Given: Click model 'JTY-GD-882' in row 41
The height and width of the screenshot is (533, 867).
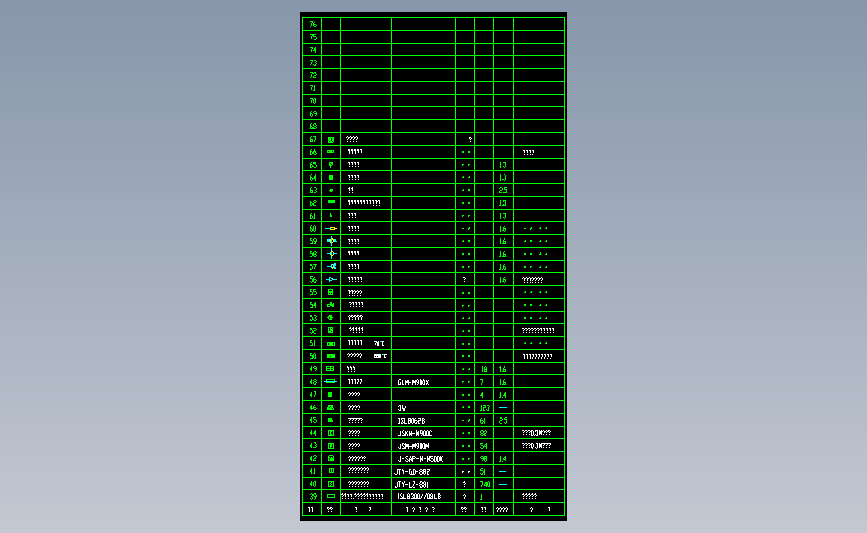Looking at the screenshot, I should point(412,472).
